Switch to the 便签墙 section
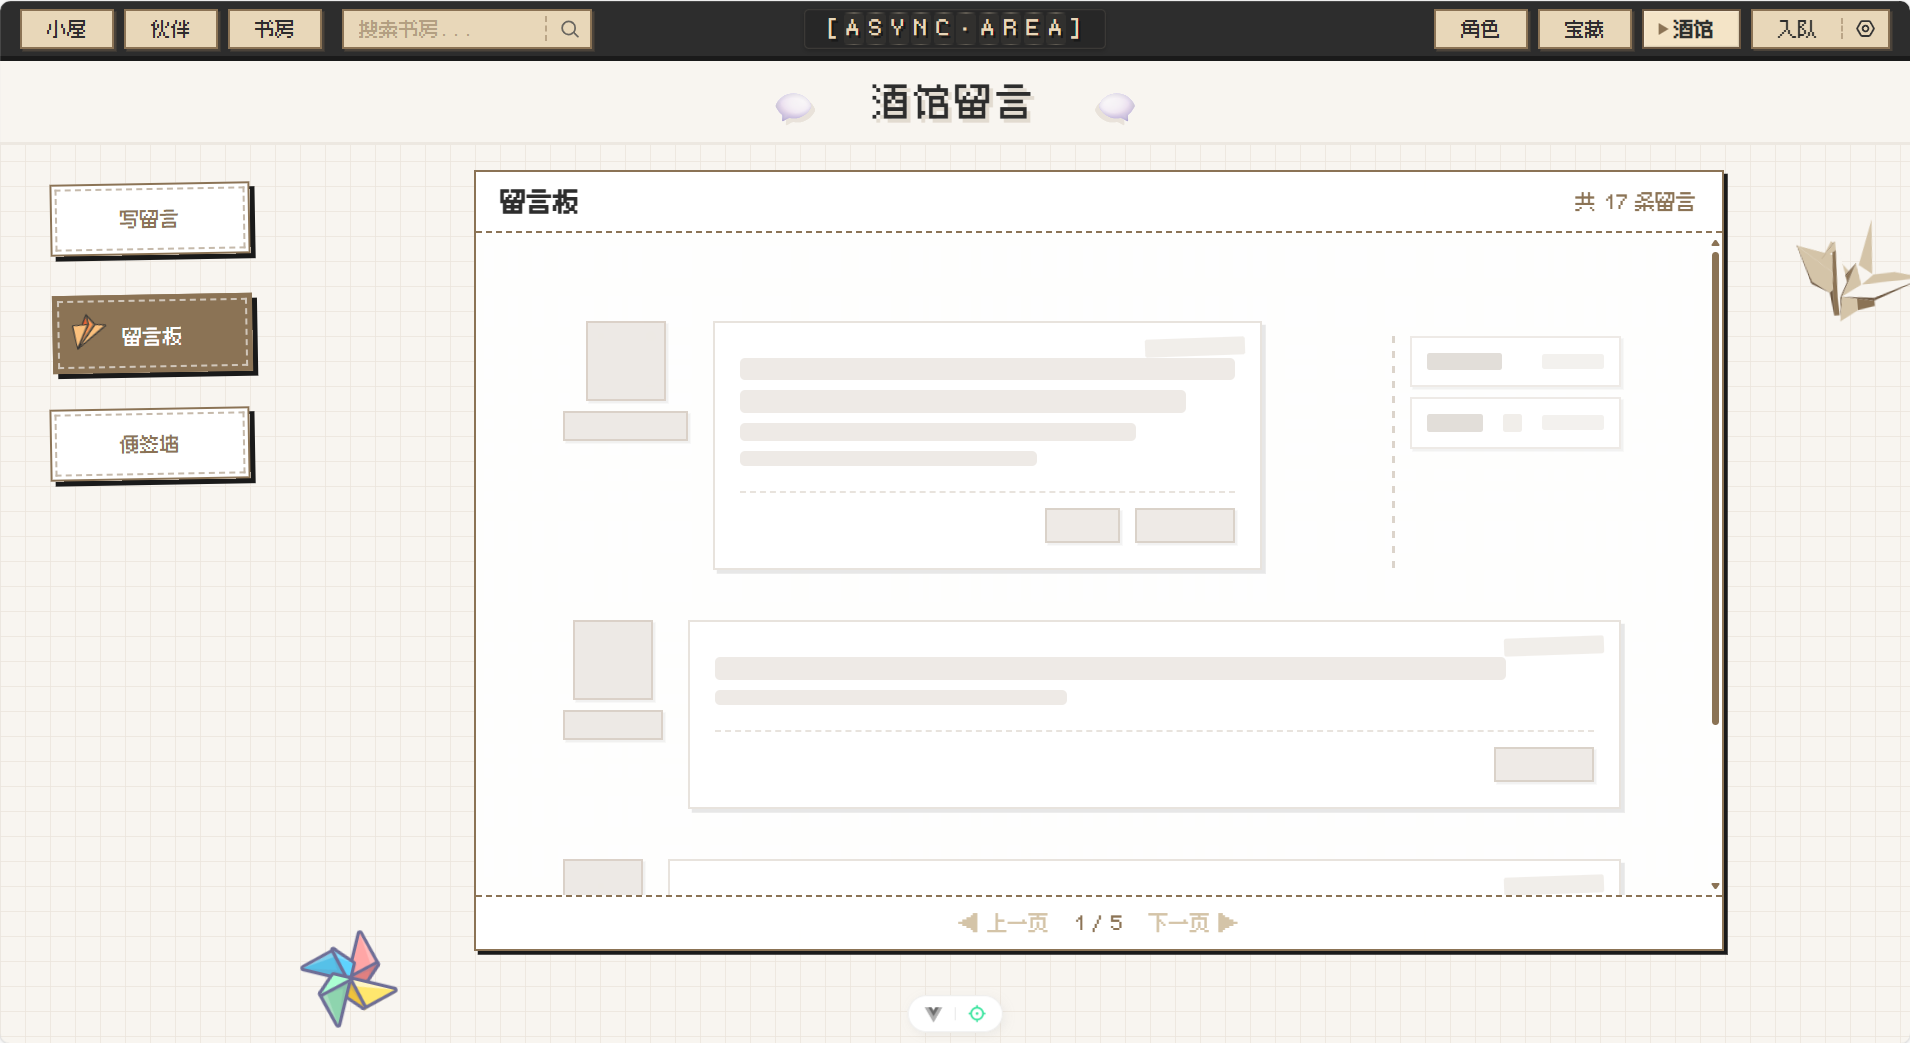Viewport: 1910px width, 1043px height. click(x=151, y=444)
